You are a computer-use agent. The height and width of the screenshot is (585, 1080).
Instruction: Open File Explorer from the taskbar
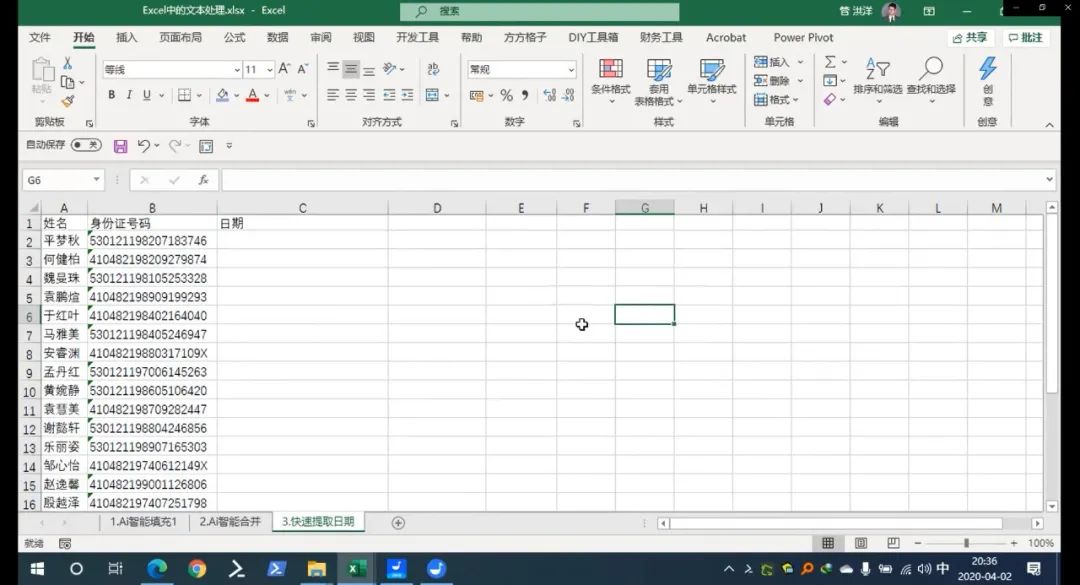(x=316, y=568)
